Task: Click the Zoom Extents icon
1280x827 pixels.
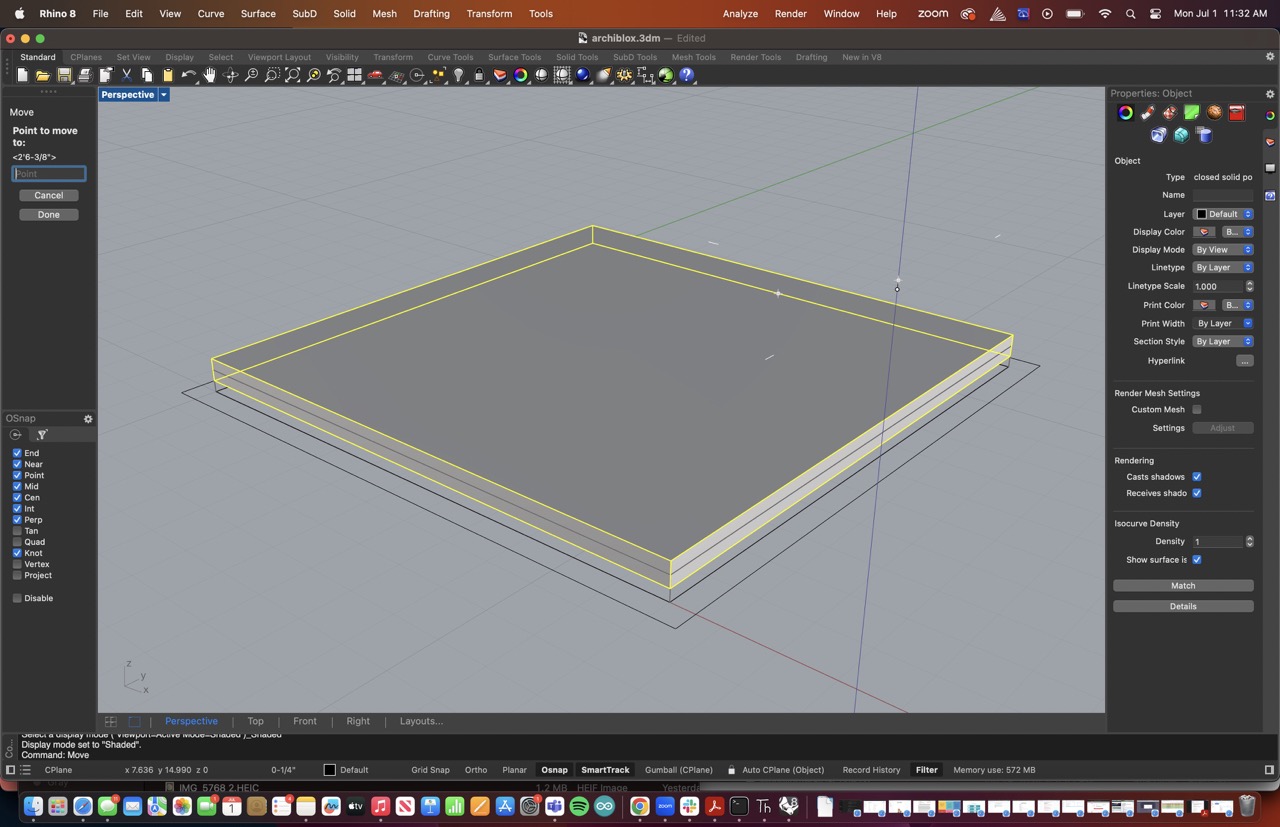Action: (x=293, y=75)
